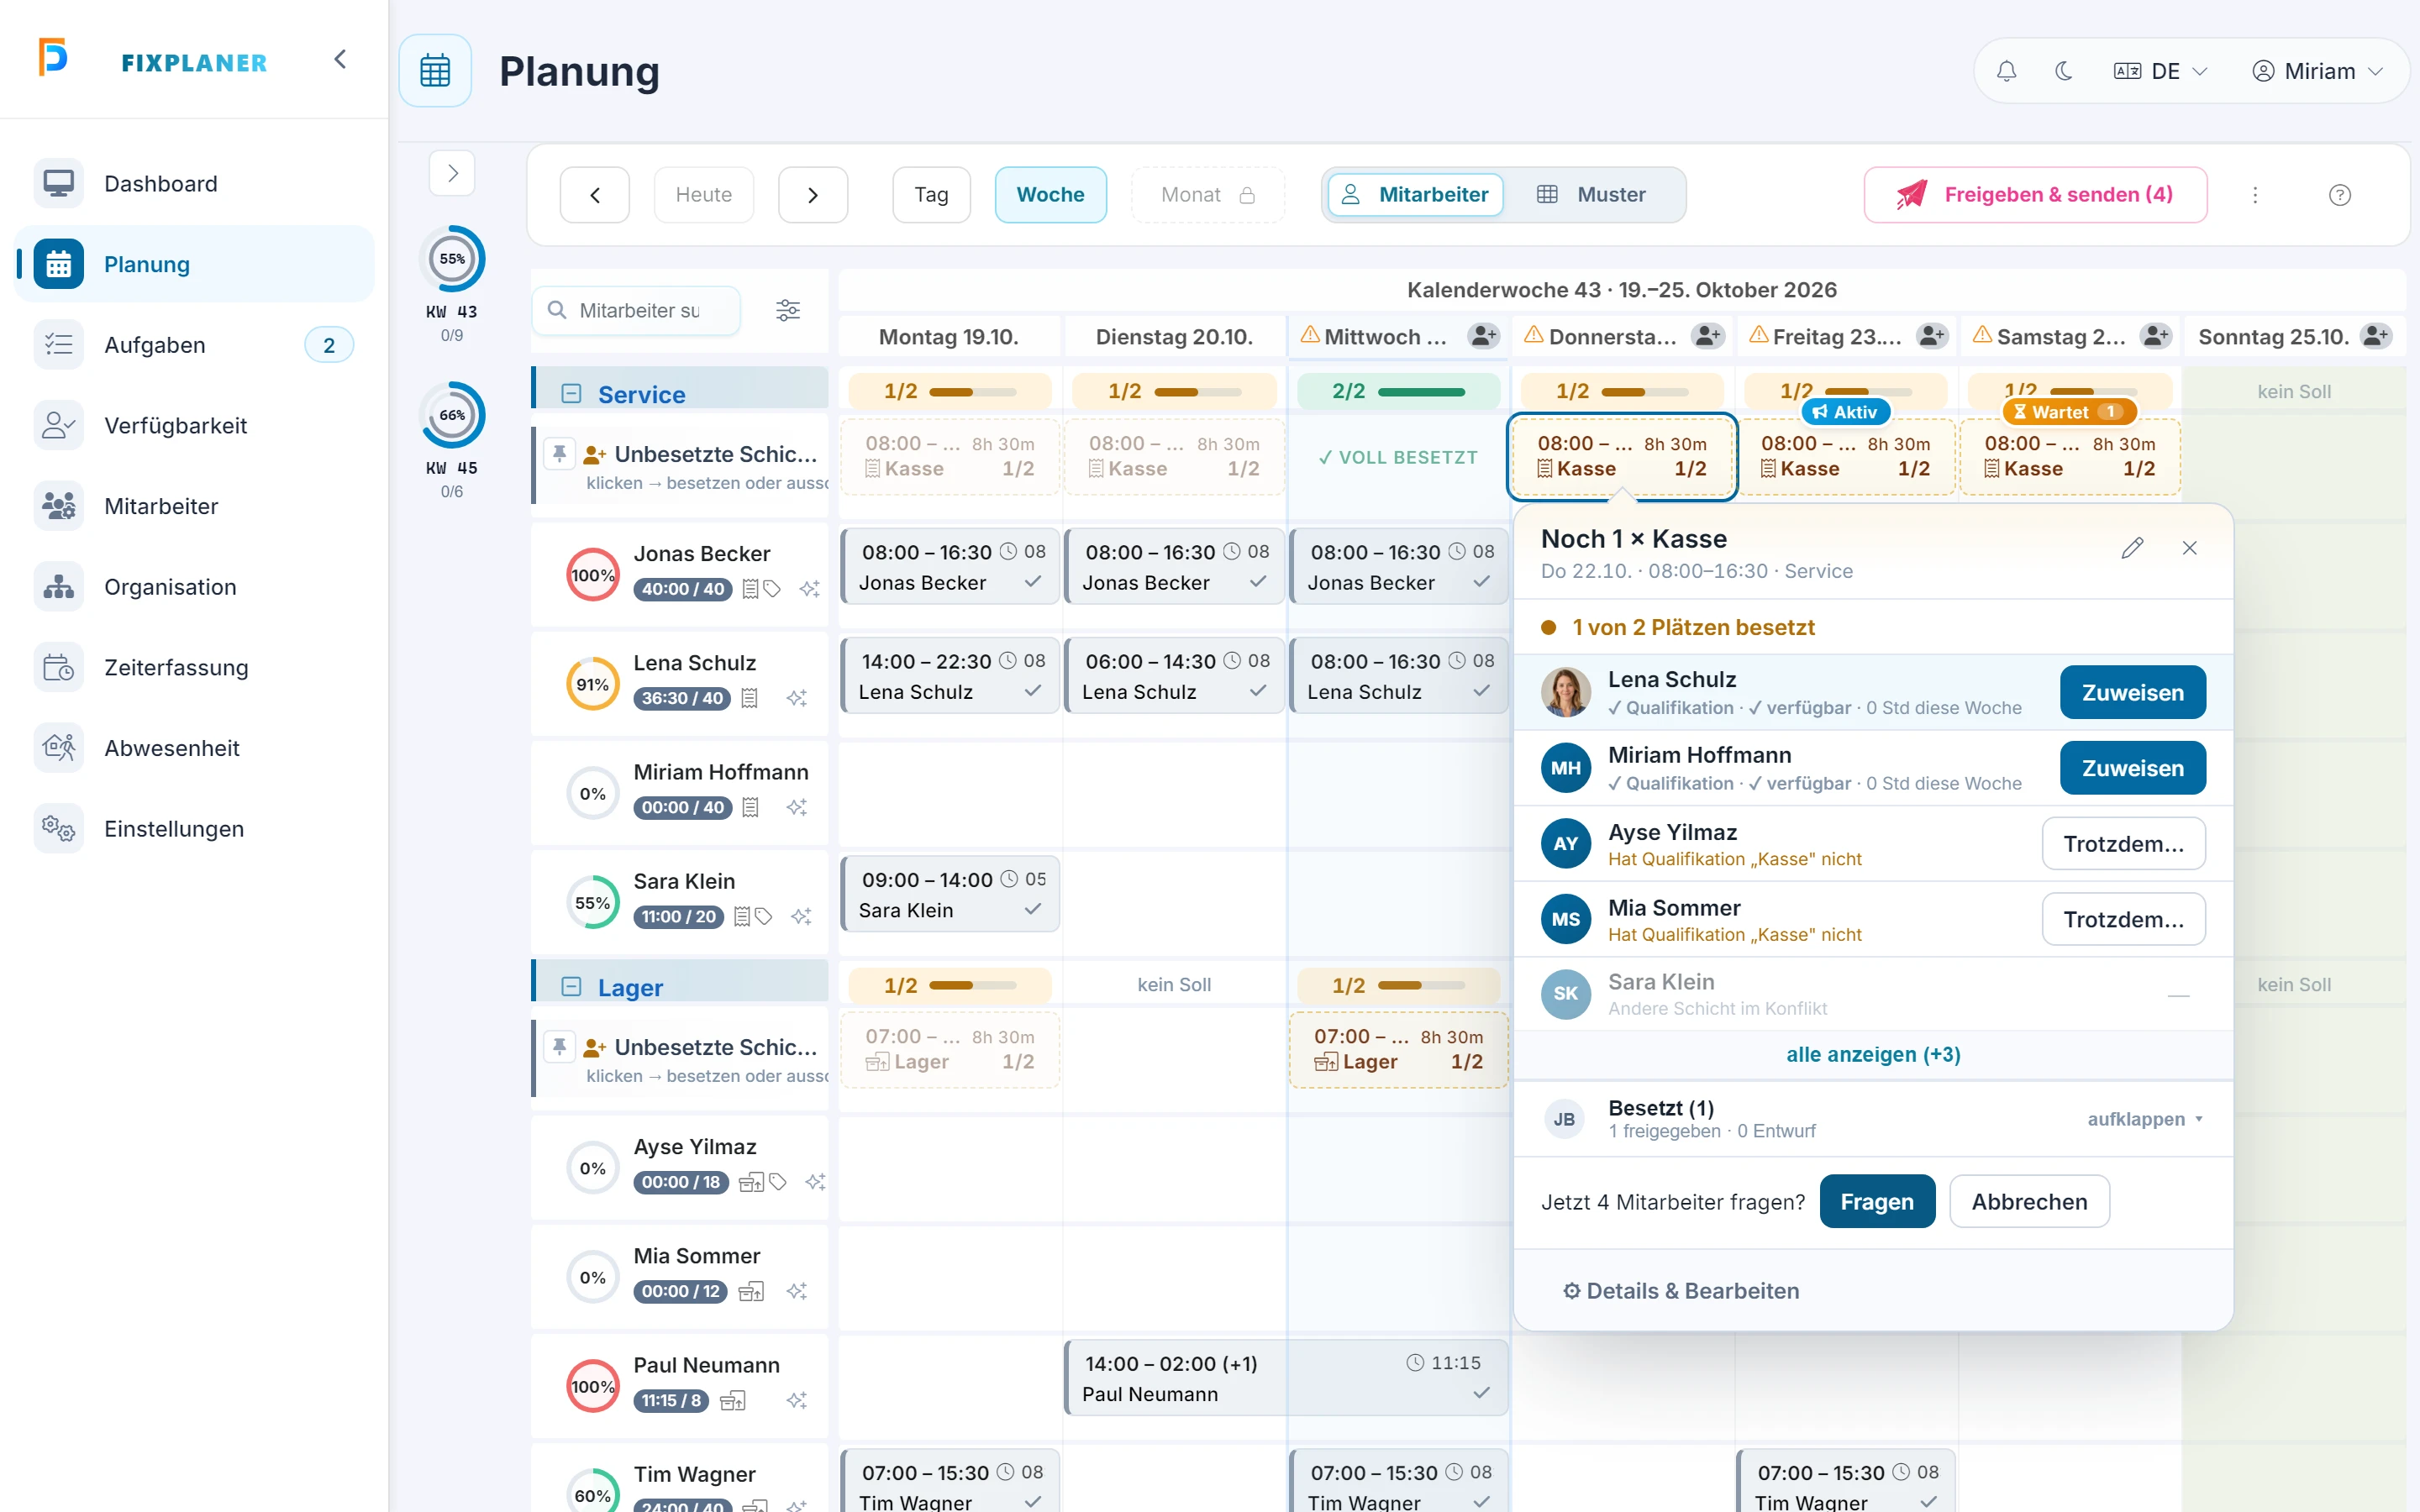Click the Mitarbeiter sidebar people icon

click(x=59, y=506)
